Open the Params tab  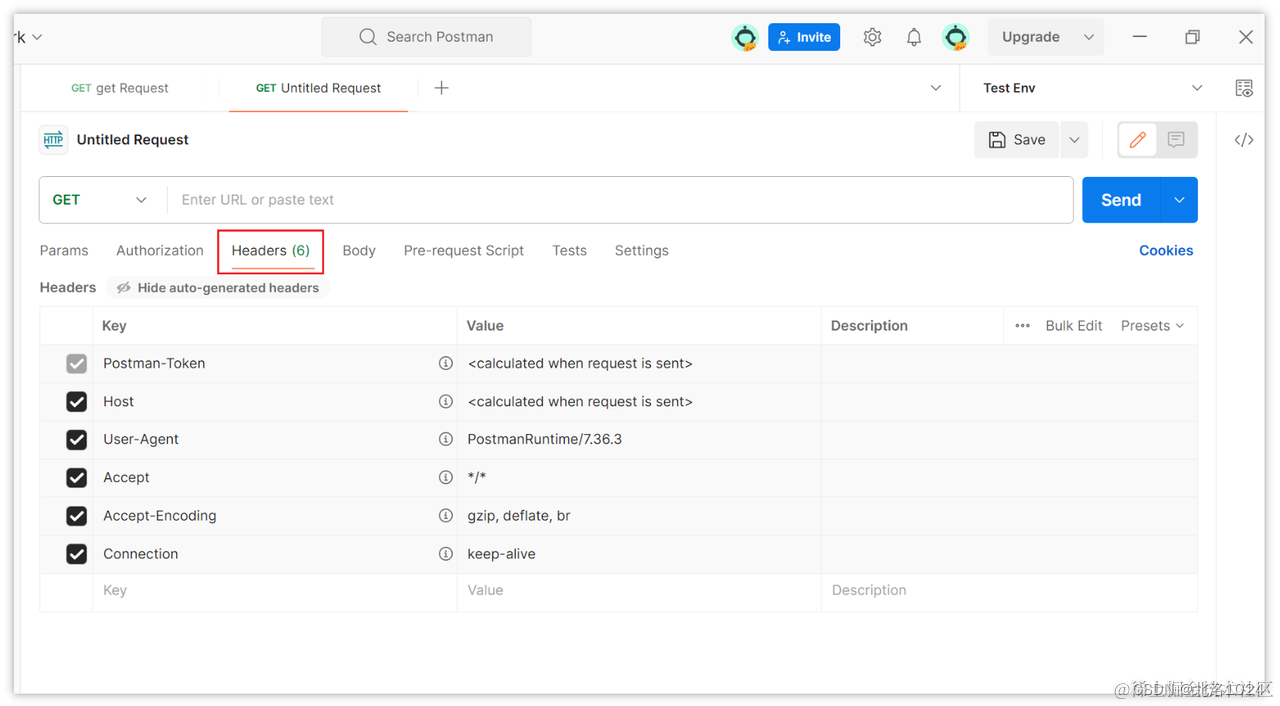[x=64, y=251]
